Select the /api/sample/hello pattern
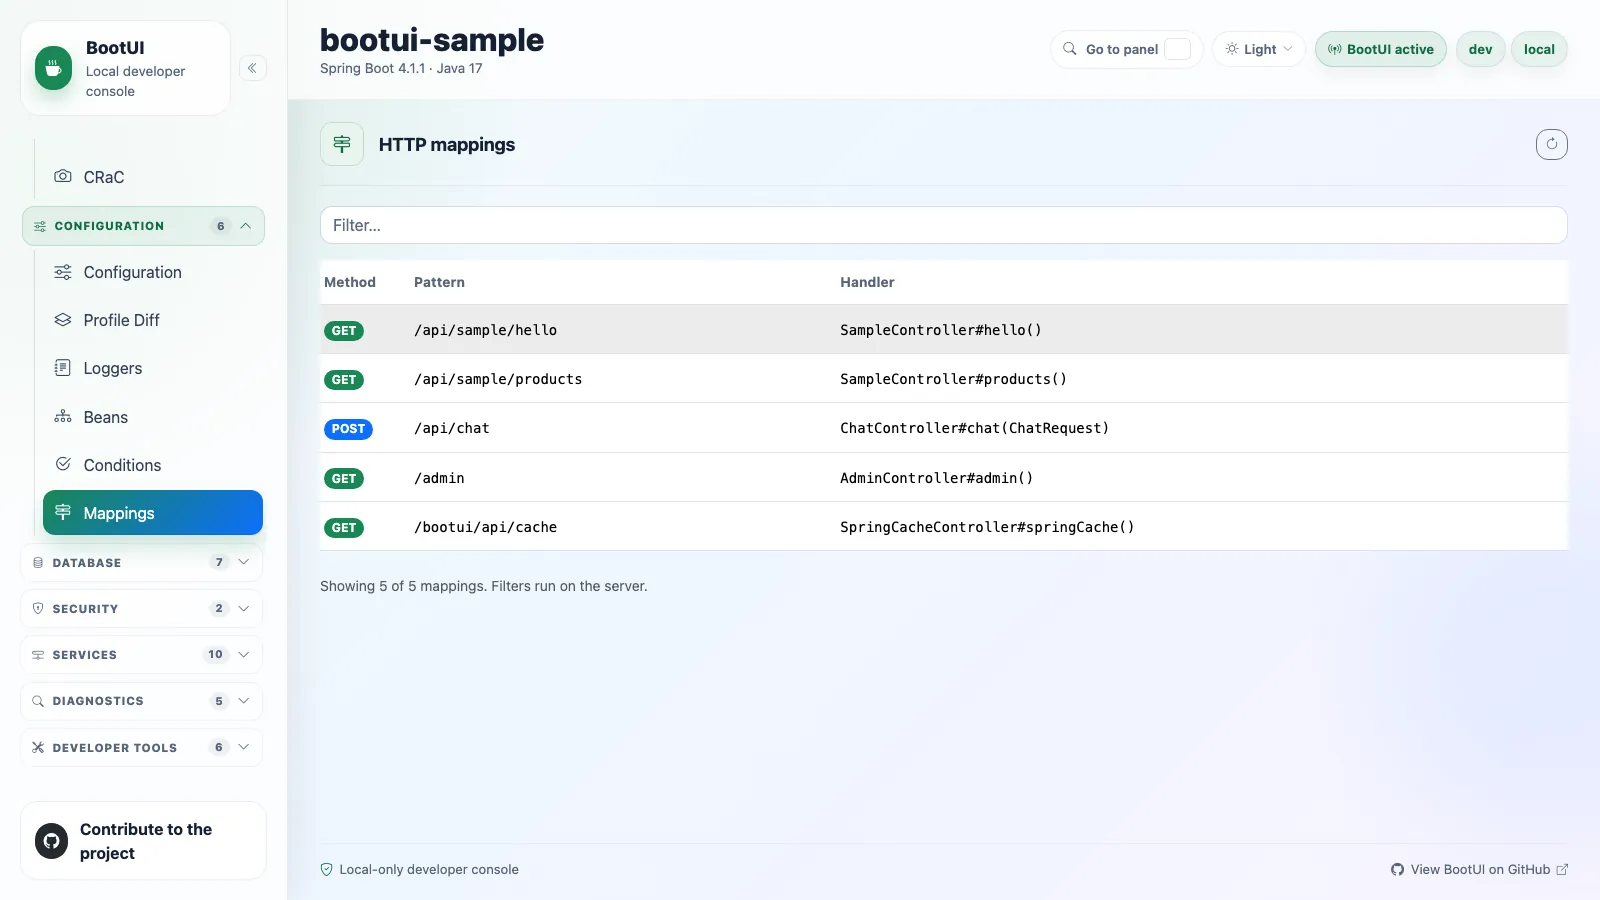Viewport: 1600px width, 900px height. pos(485,330)
